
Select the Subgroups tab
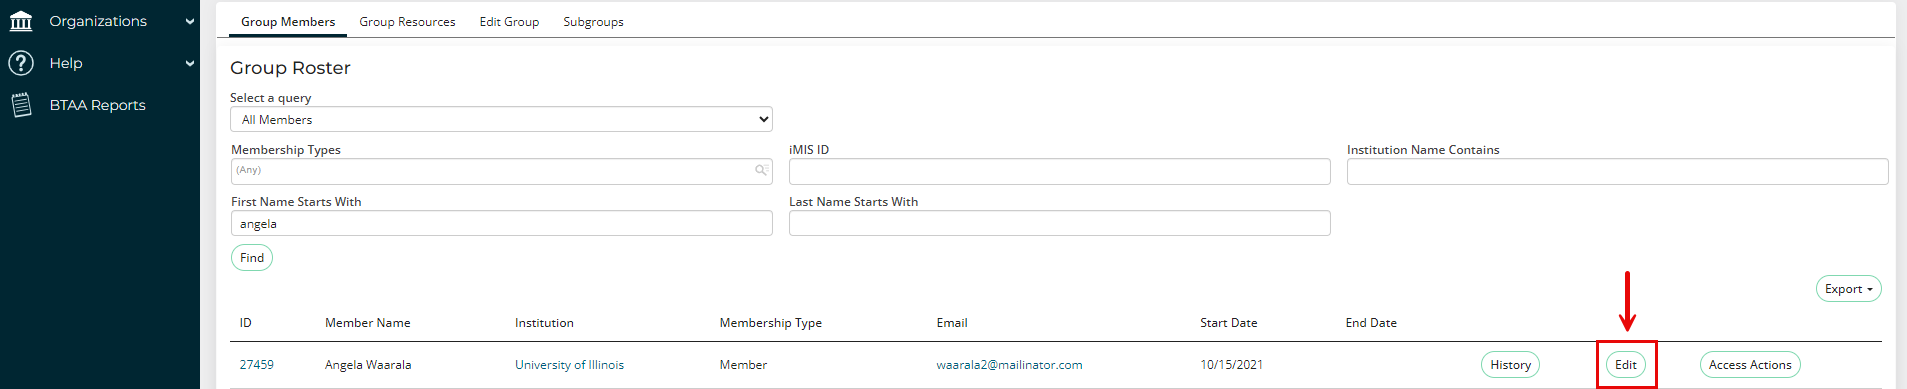593,21
